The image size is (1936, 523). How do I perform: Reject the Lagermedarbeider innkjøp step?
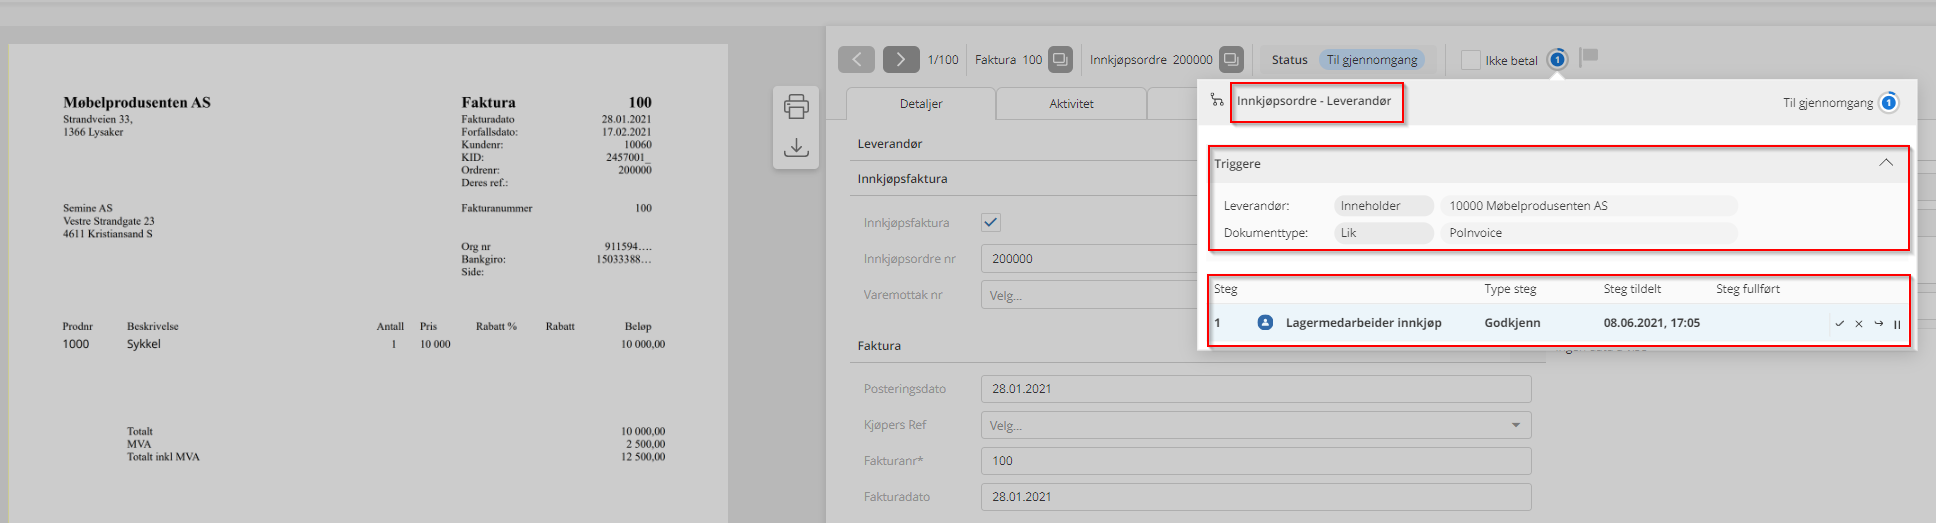coord(1858,324)
